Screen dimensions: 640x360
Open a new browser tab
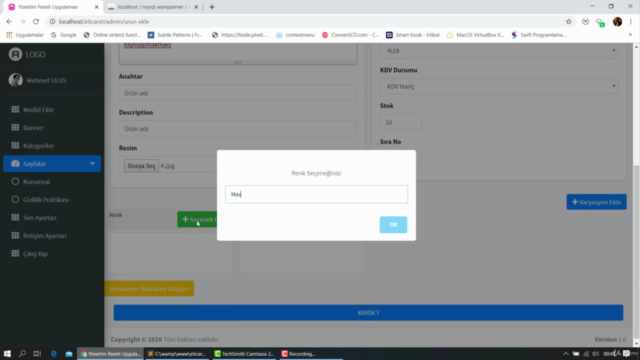point(212,7)
